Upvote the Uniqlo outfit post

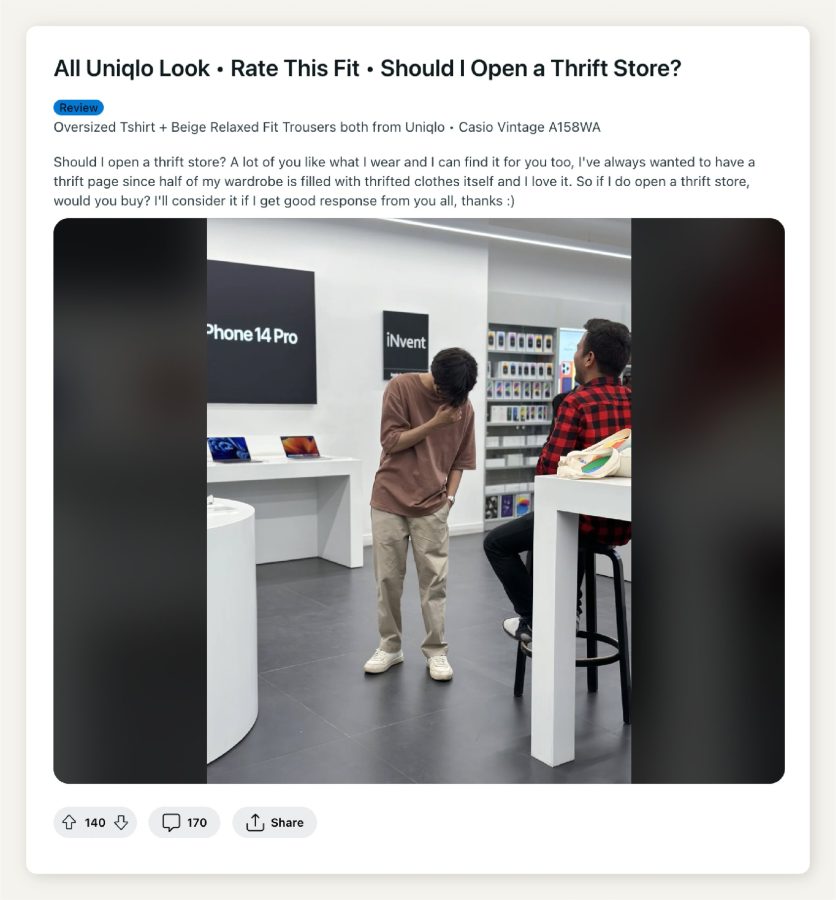point(69,823)
